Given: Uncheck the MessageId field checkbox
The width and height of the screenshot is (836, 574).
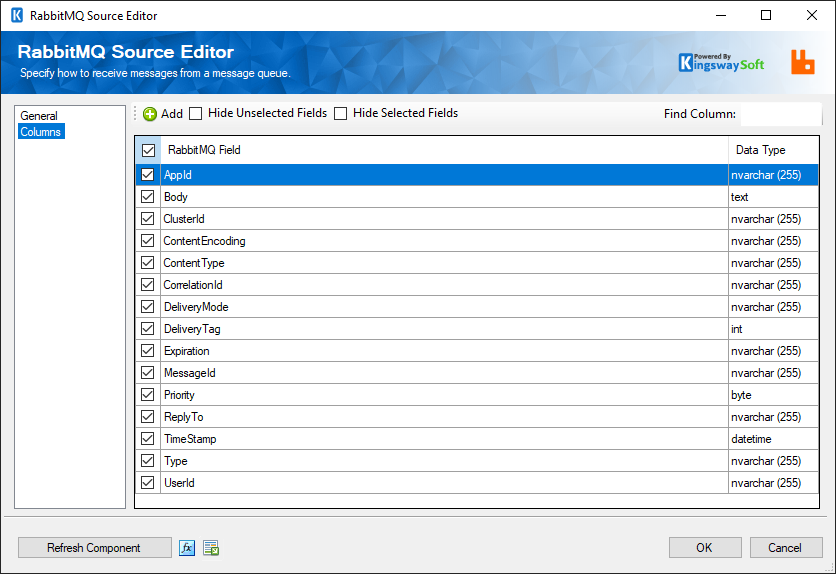Looking at the screenshot, I should 148,373.
